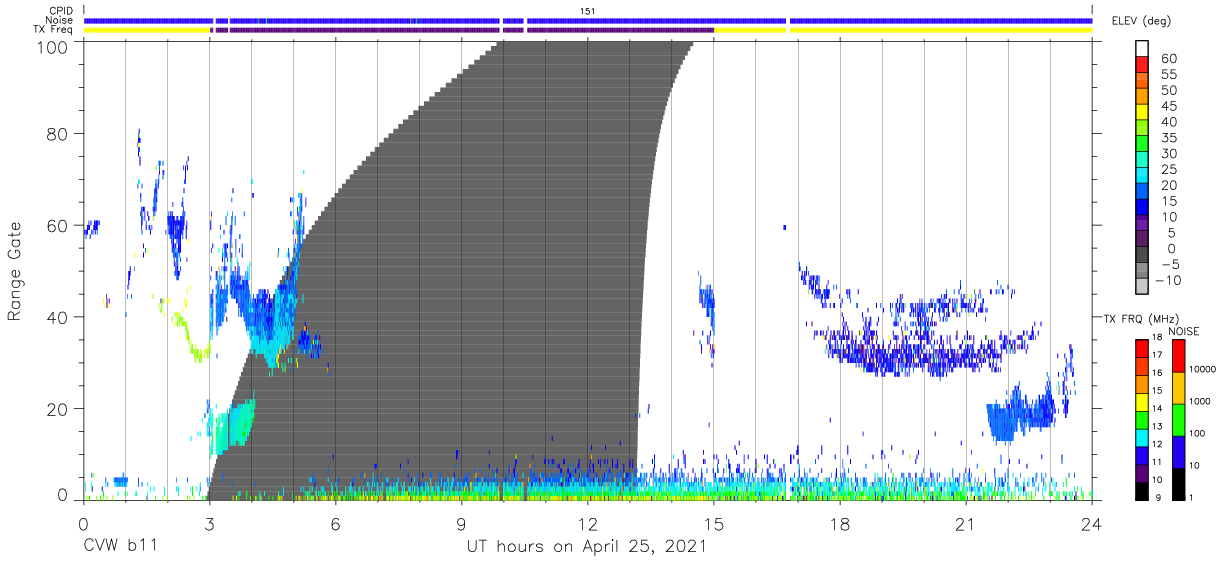Click elevation colorbar label 55

(x=1169, y=75)
